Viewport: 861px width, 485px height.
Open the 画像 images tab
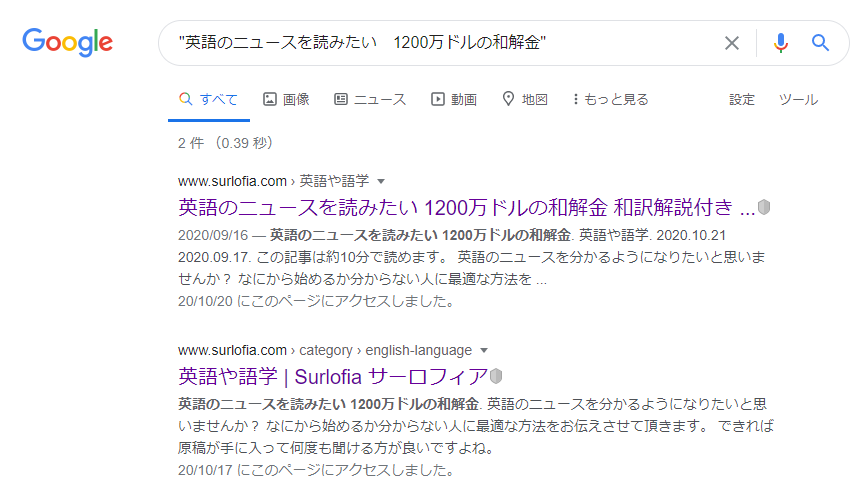click(286, 99)
